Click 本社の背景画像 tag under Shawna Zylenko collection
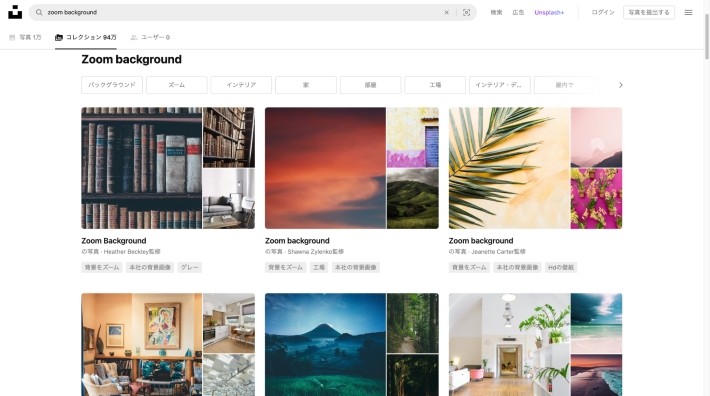Image resolution: width=710 pixels, height=396 pixels. (x=355, y=267)
